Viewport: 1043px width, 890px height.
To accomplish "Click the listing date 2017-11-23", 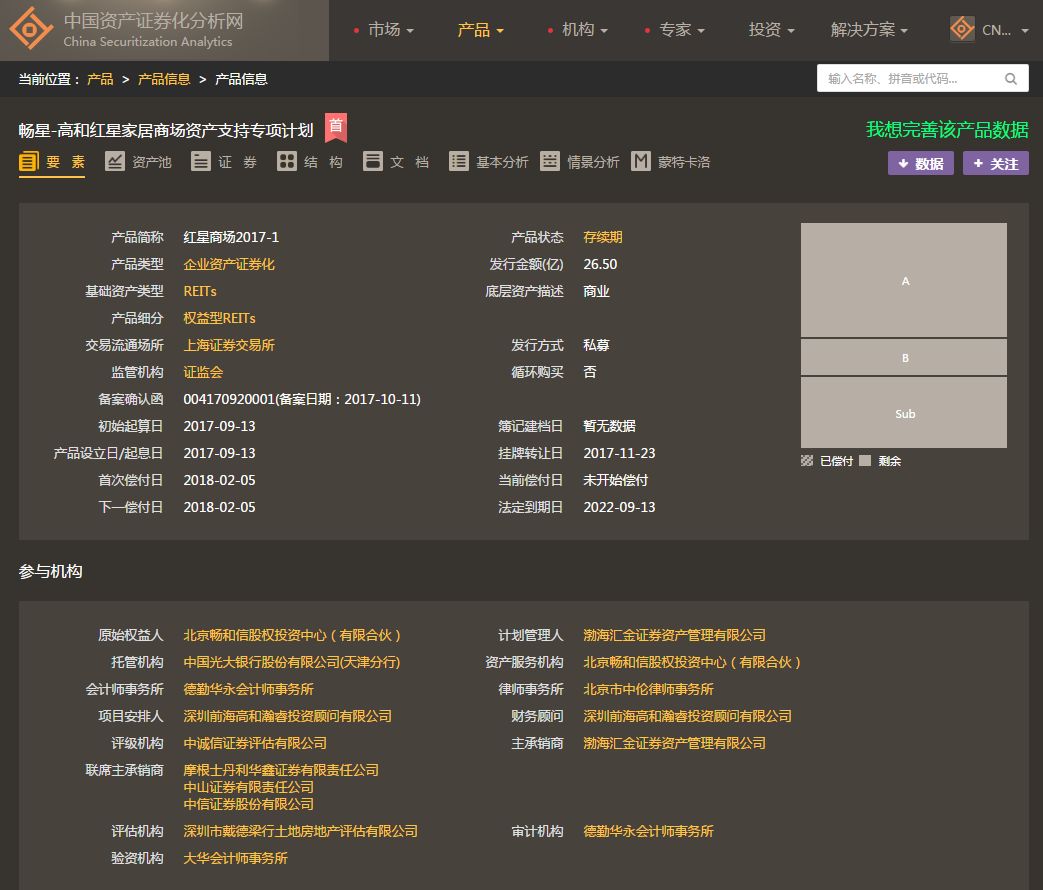I will click(x=619, y=453).
